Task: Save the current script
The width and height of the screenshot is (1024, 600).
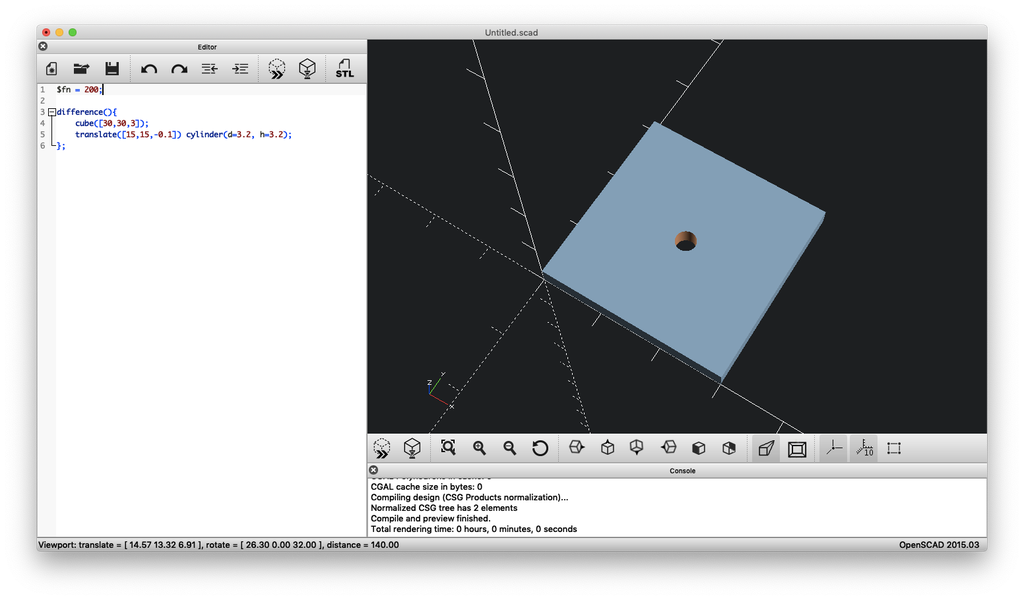Action: coord(112,68)
